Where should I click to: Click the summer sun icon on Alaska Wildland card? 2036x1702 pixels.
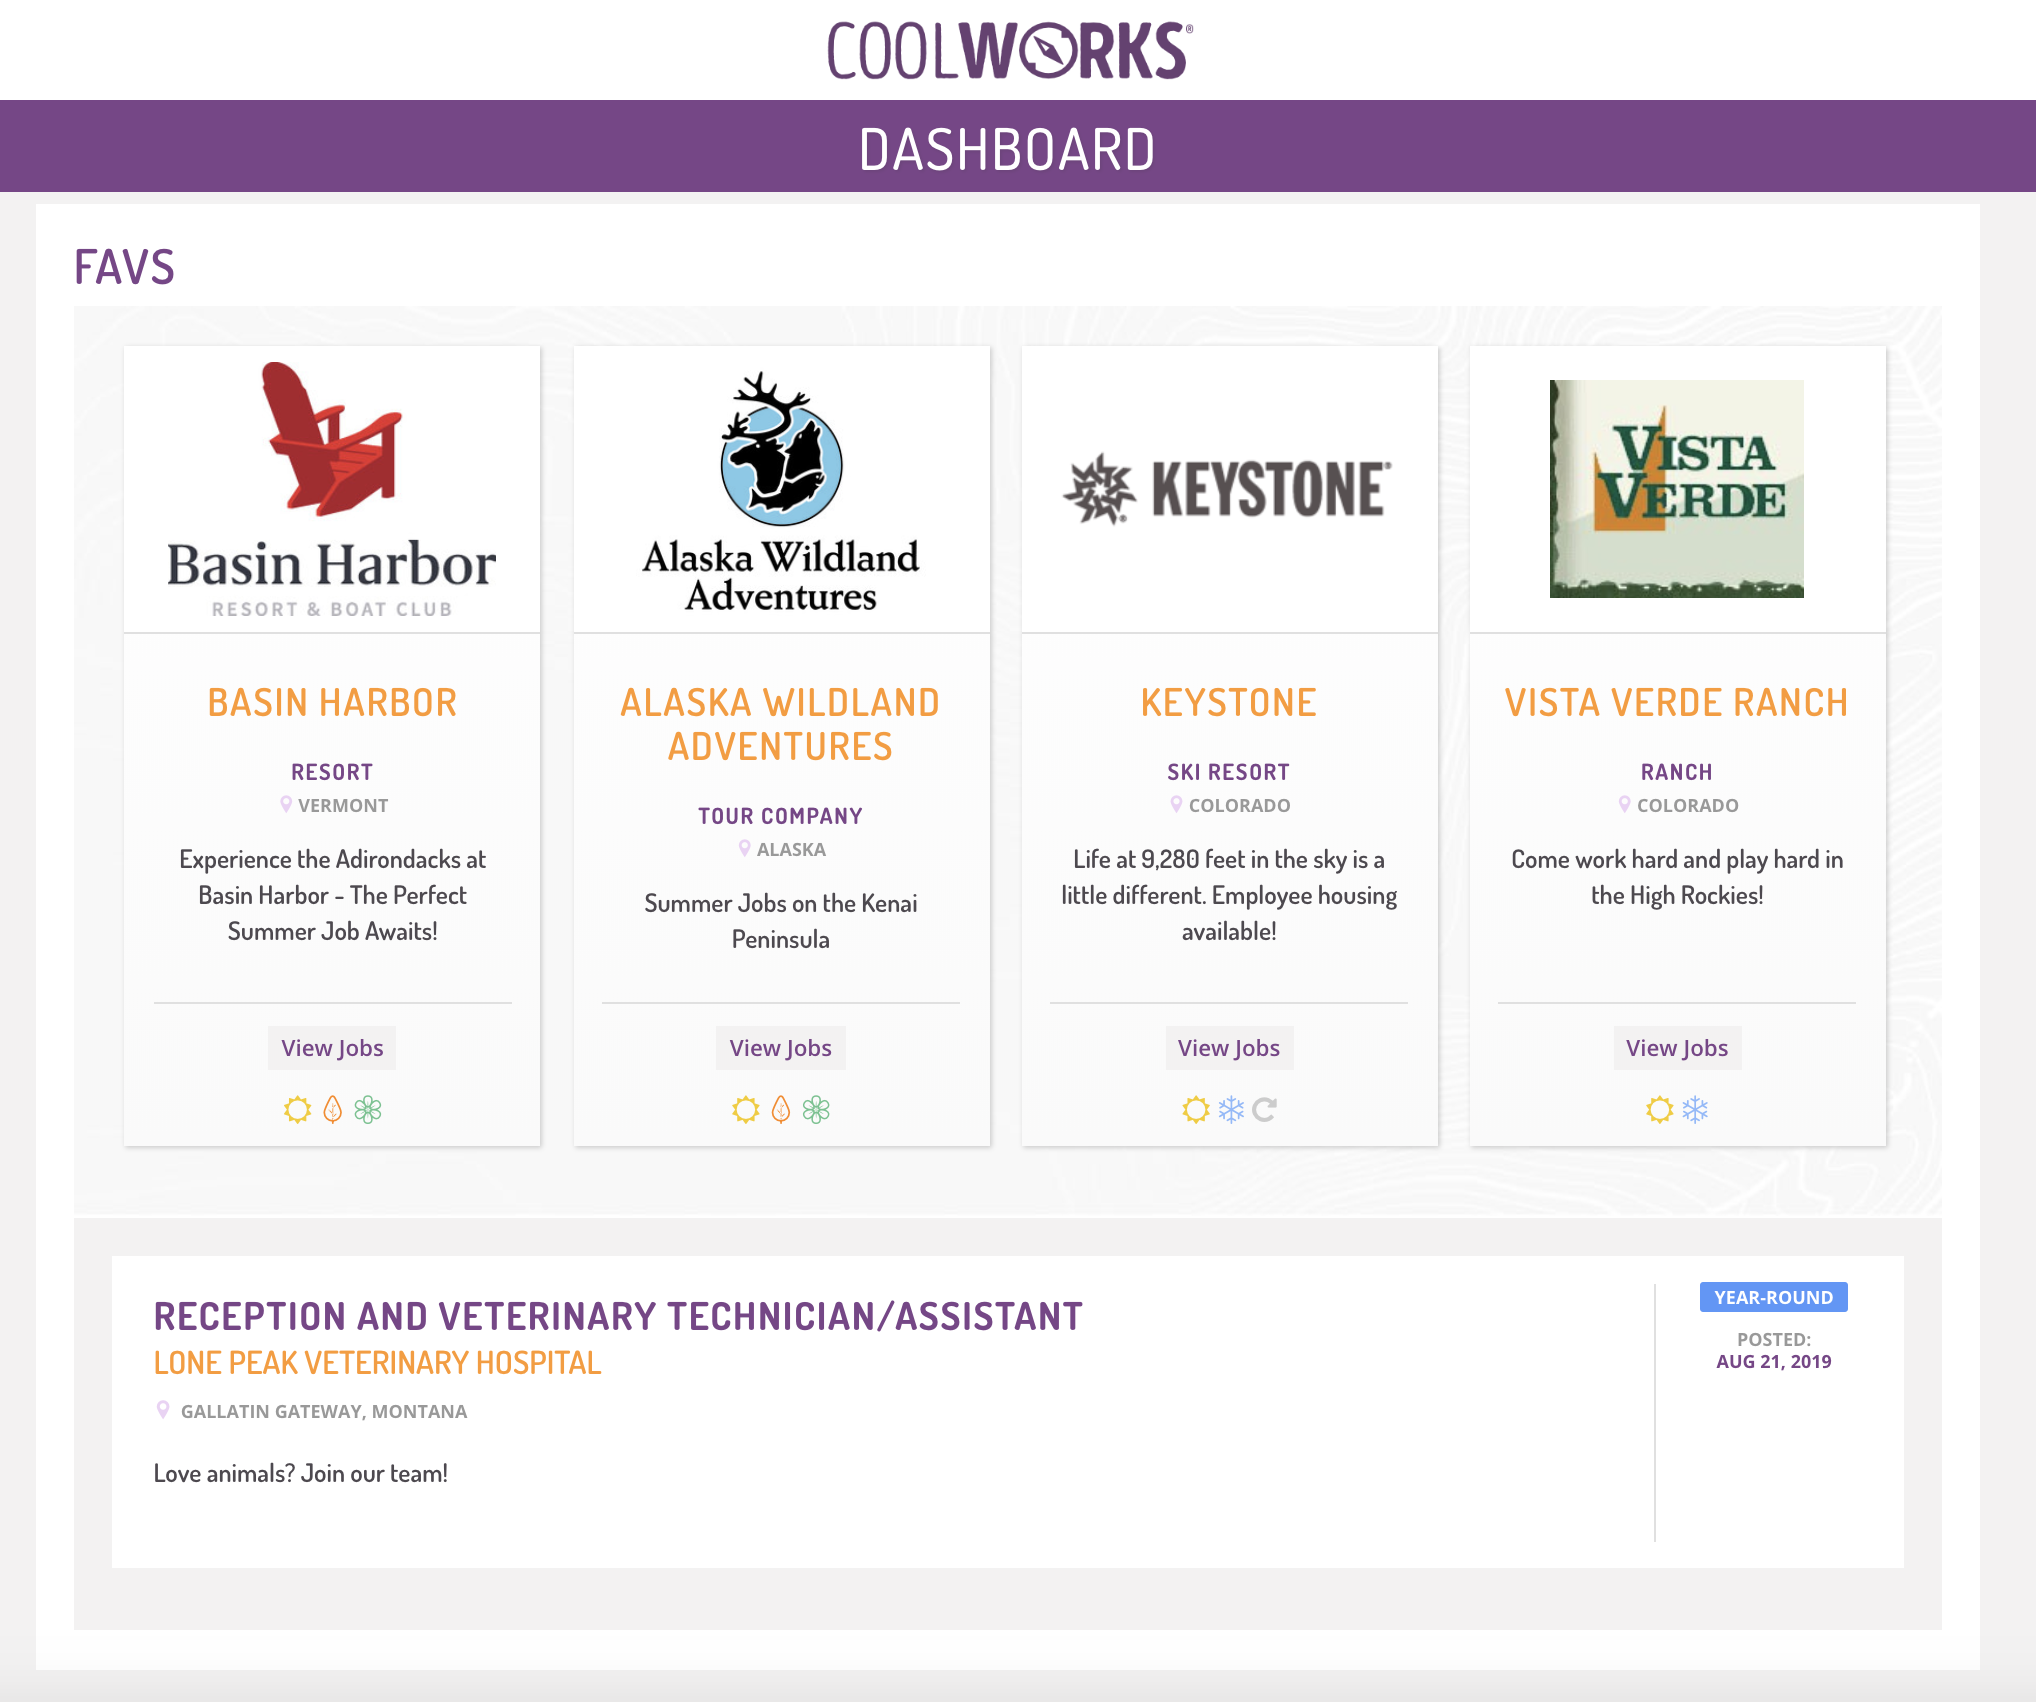(x=745, y=1109)
